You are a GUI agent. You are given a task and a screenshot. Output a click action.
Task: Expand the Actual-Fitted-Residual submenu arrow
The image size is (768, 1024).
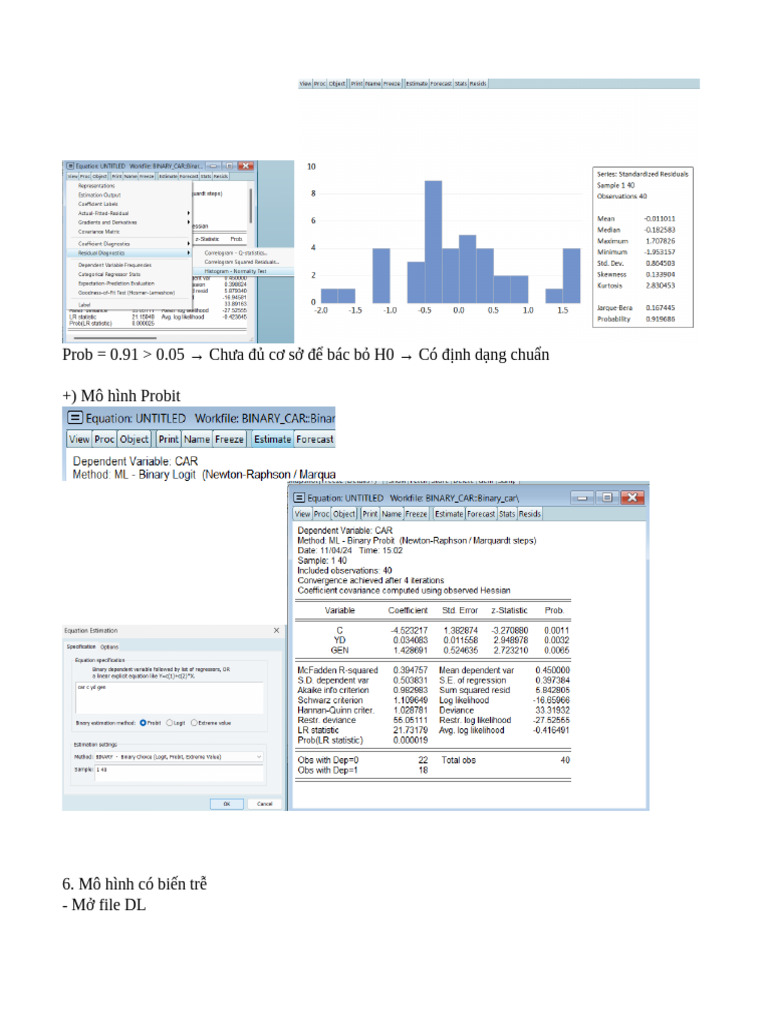(189, 213)
